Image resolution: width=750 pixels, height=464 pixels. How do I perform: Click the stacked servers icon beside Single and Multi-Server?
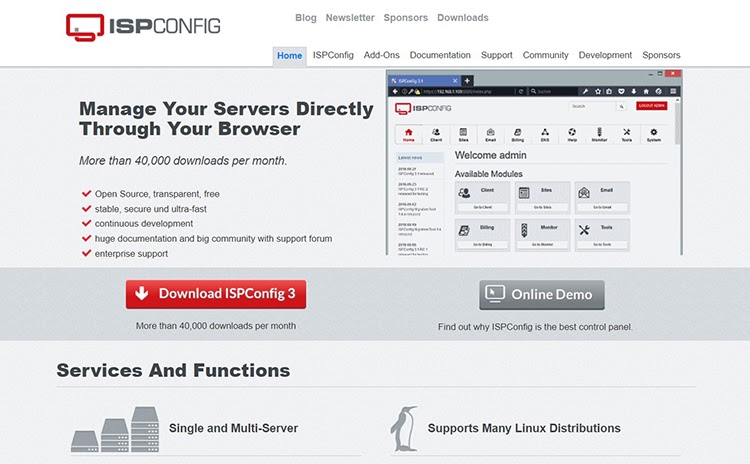tap(115, 429)
